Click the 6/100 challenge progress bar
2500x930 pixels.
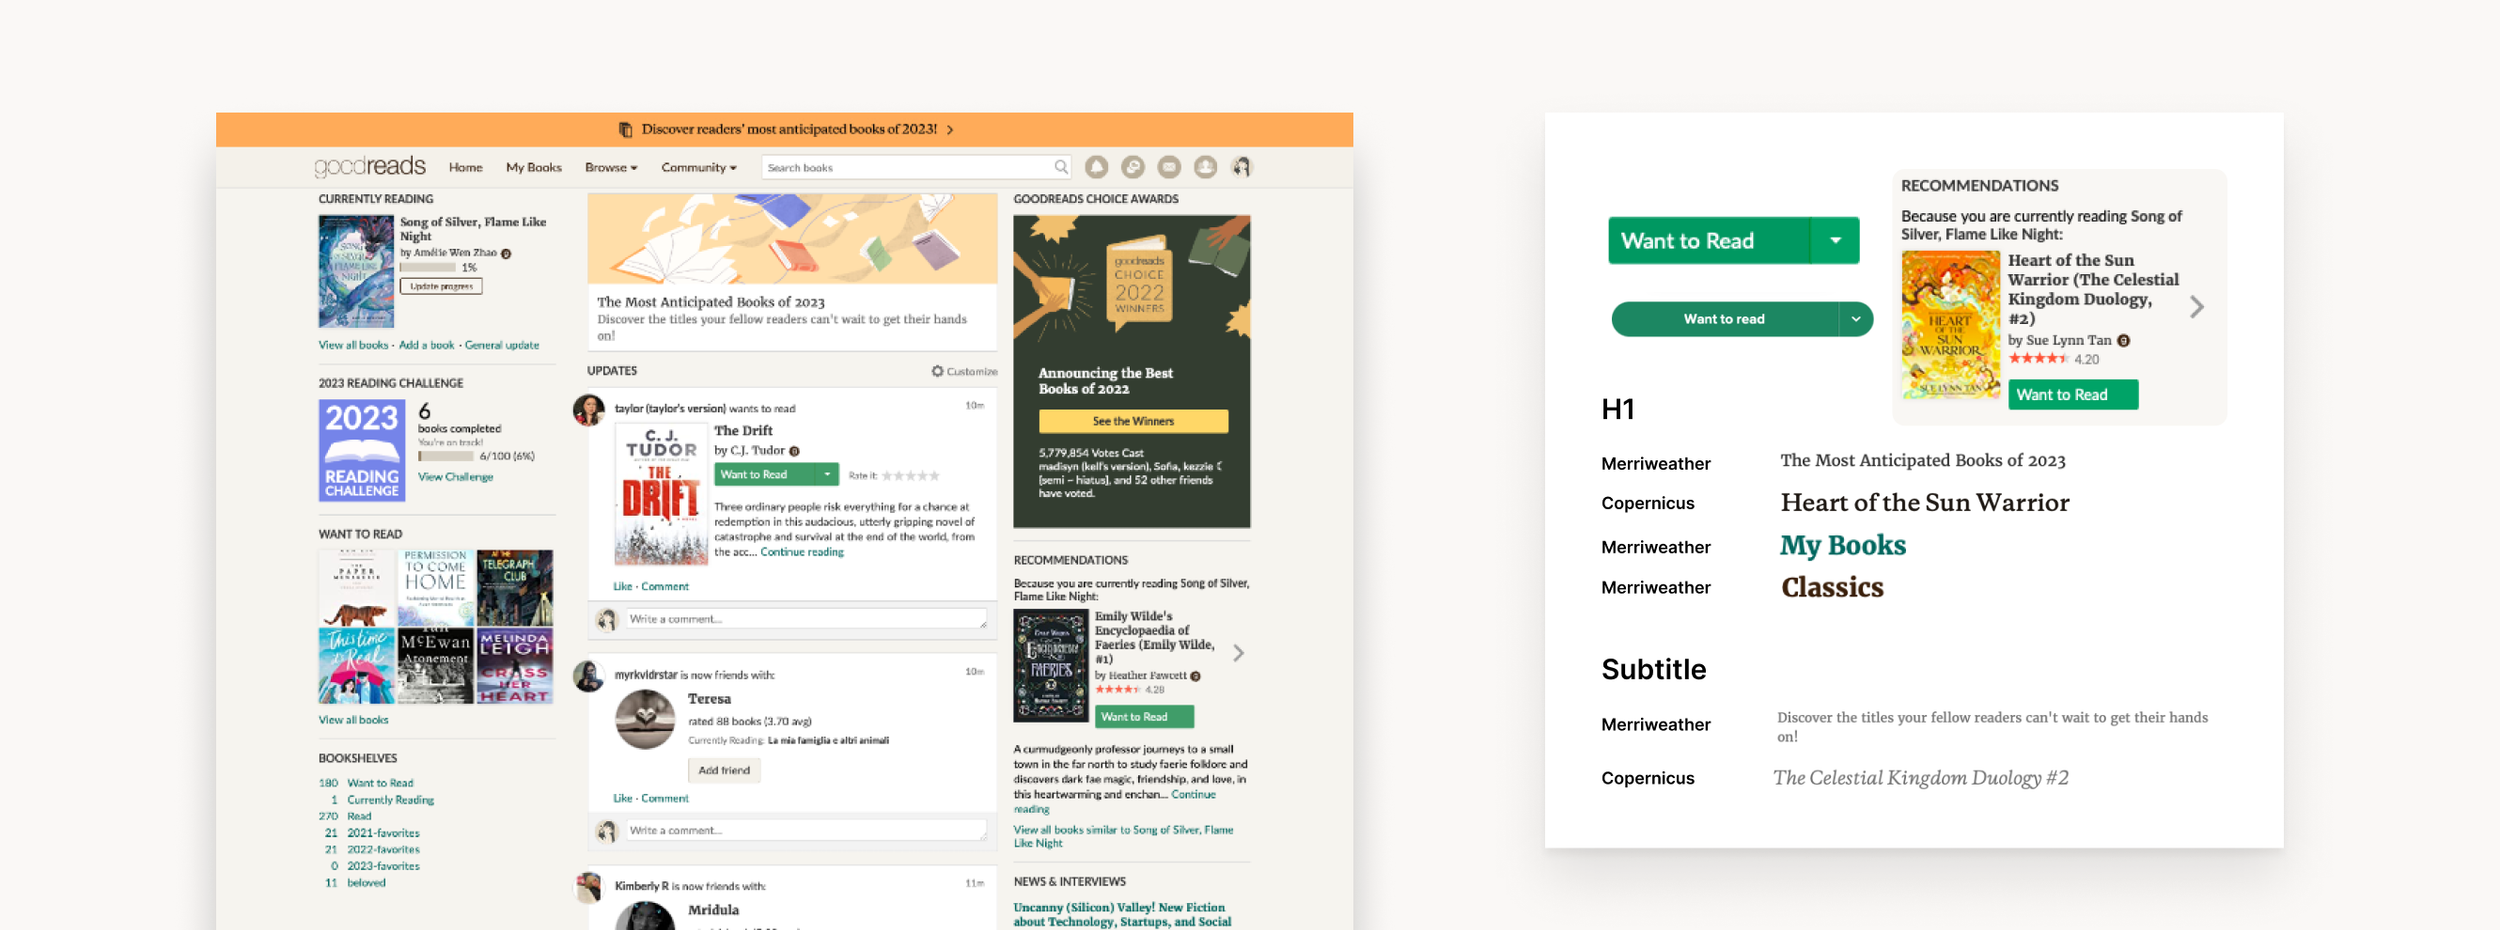(x=446, y=456)
